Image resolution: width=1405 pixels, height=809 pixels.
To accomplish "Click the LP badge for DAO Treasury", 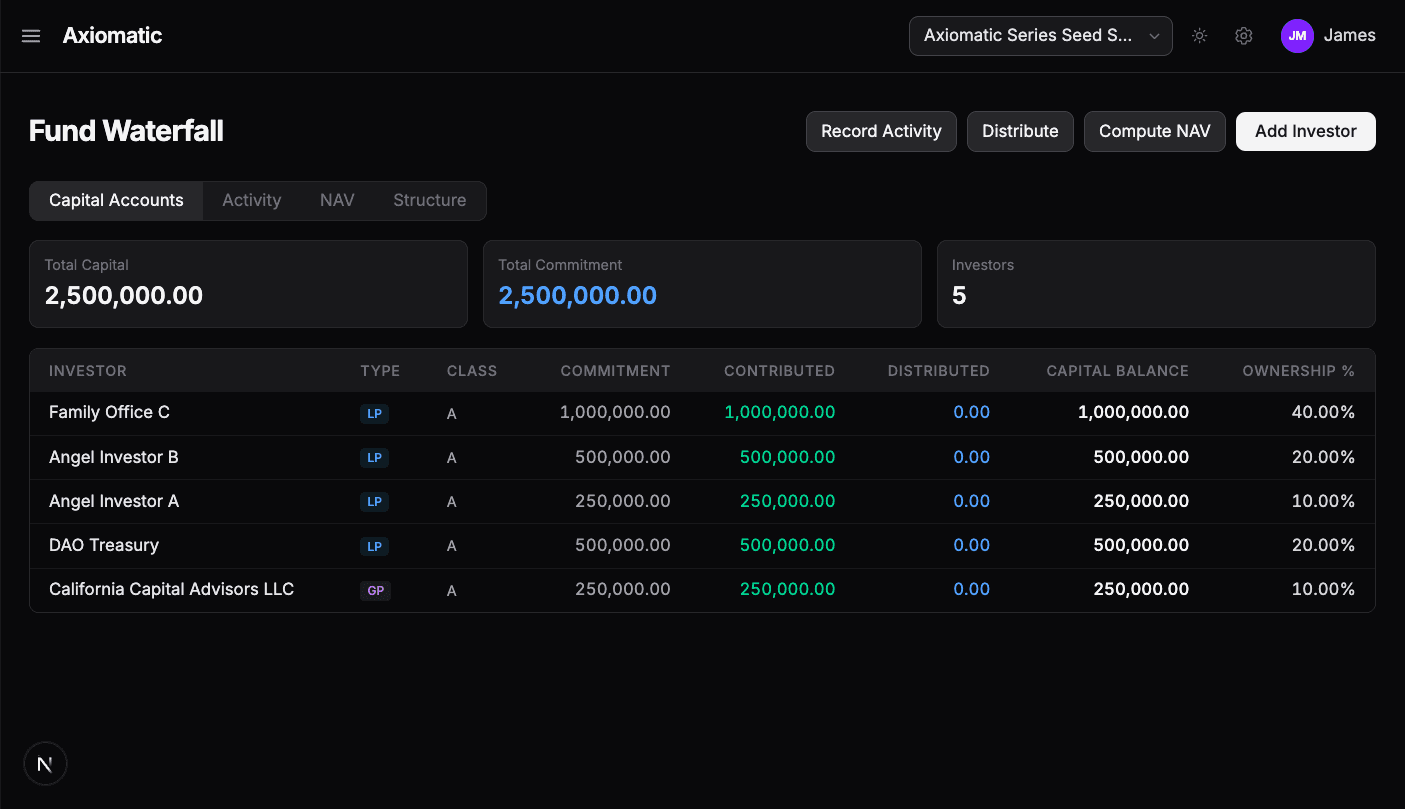I will point(374,546).
